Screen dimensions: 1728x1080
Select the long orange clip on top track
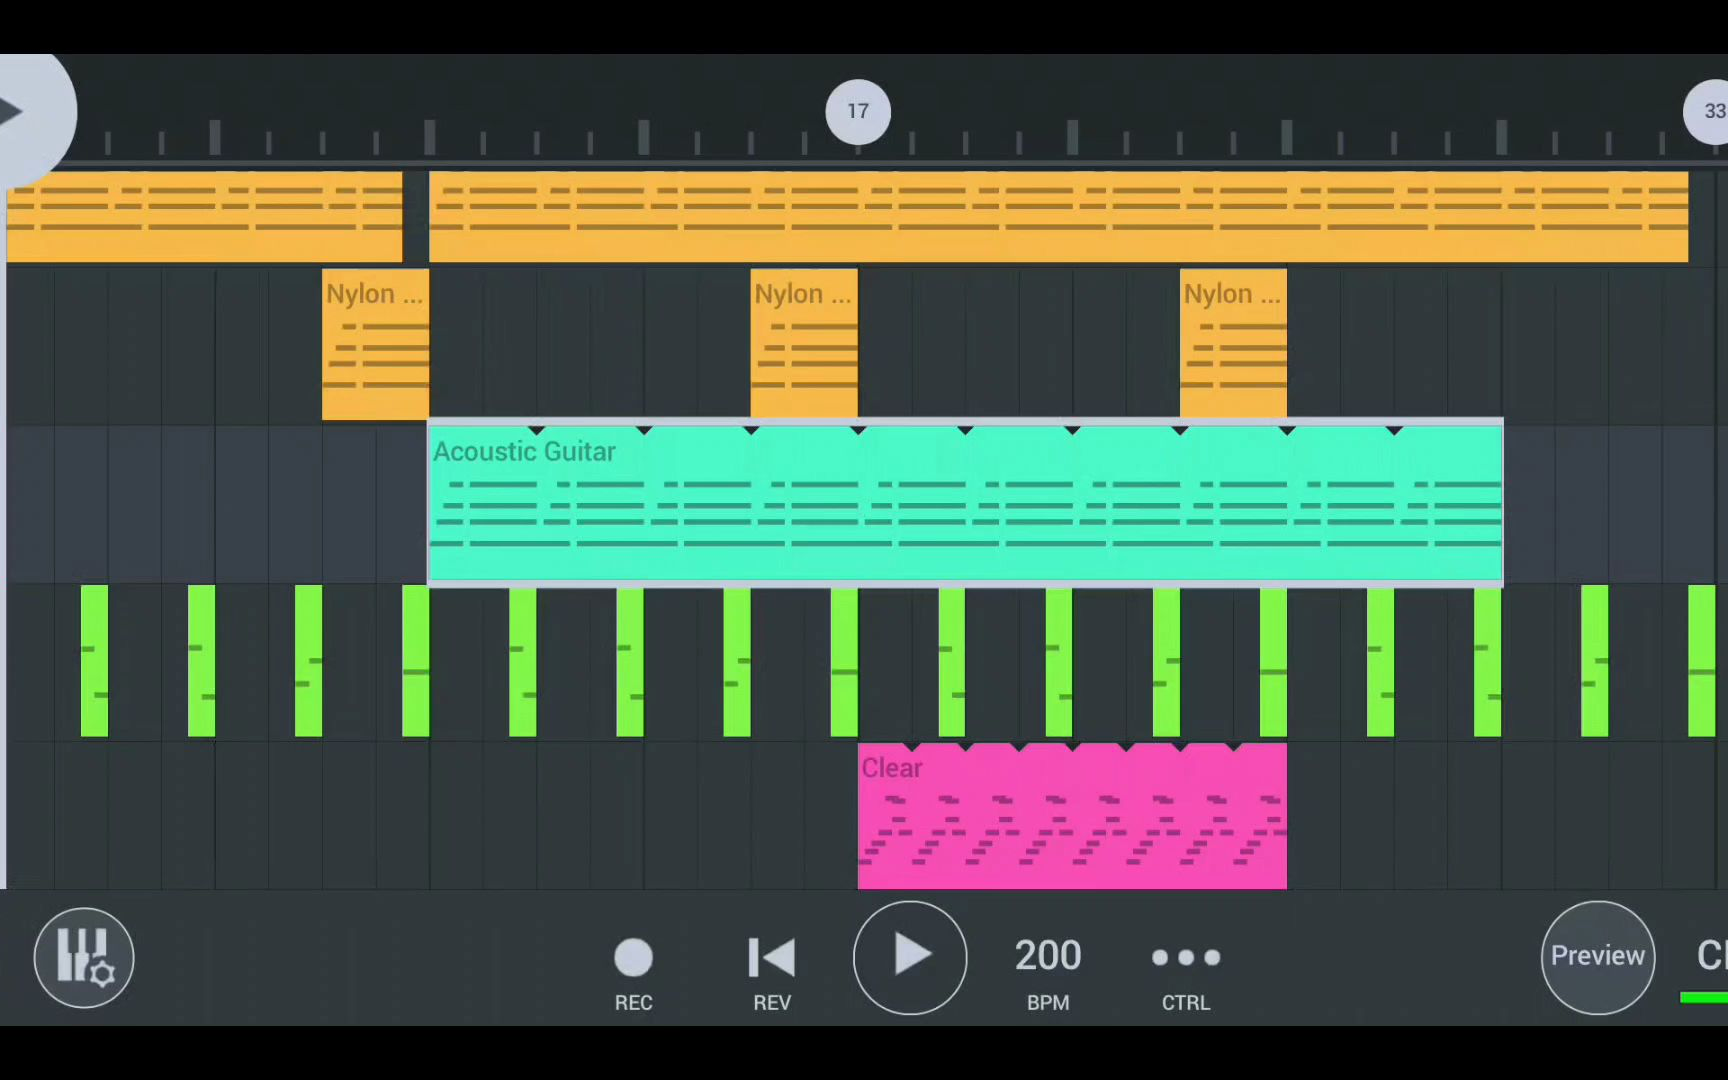click(x=1058, y=216)
